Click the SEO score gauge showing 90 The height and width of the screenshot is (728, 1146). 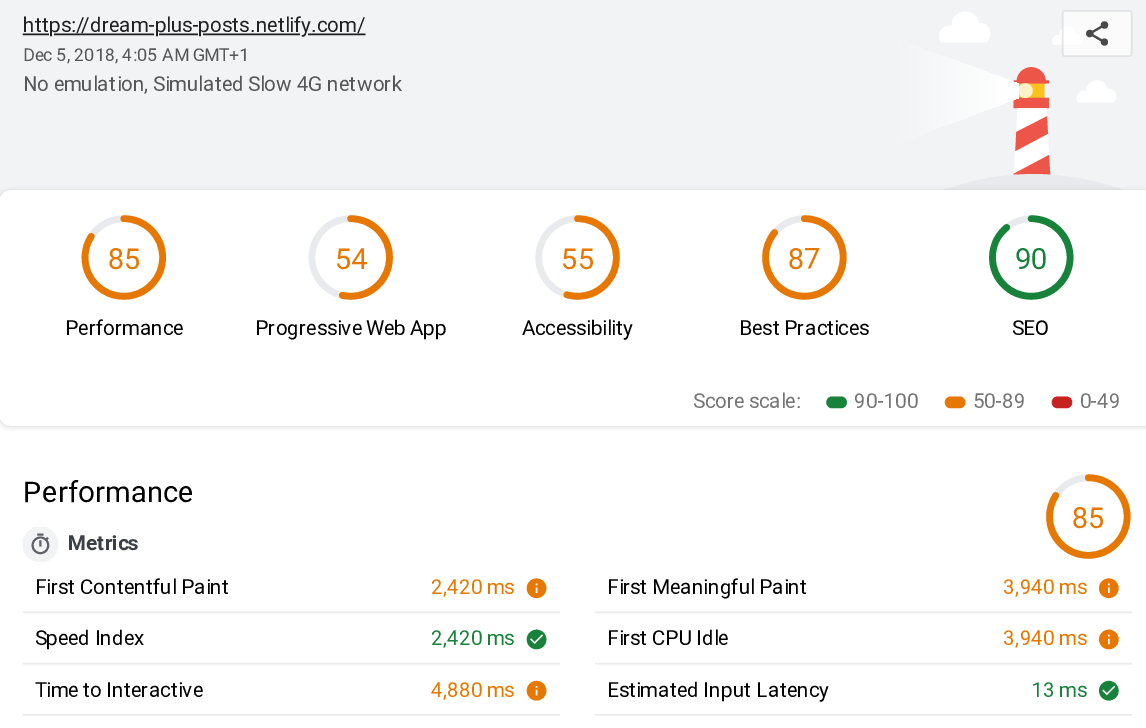click(1030, 259)
